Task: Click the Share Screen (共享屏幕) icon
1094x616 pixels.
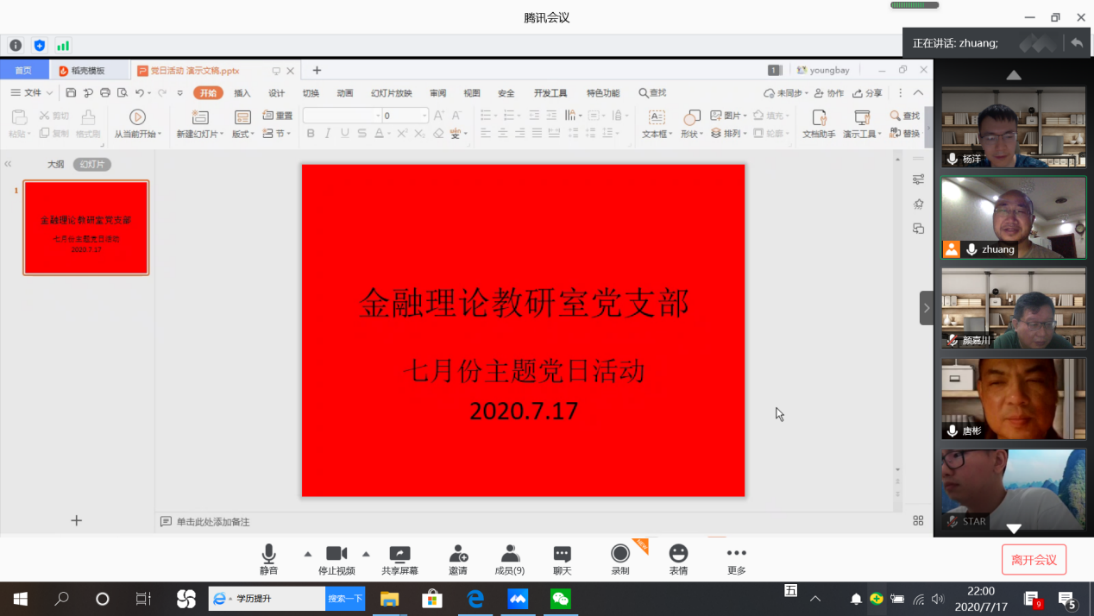Action: point(399,555)
